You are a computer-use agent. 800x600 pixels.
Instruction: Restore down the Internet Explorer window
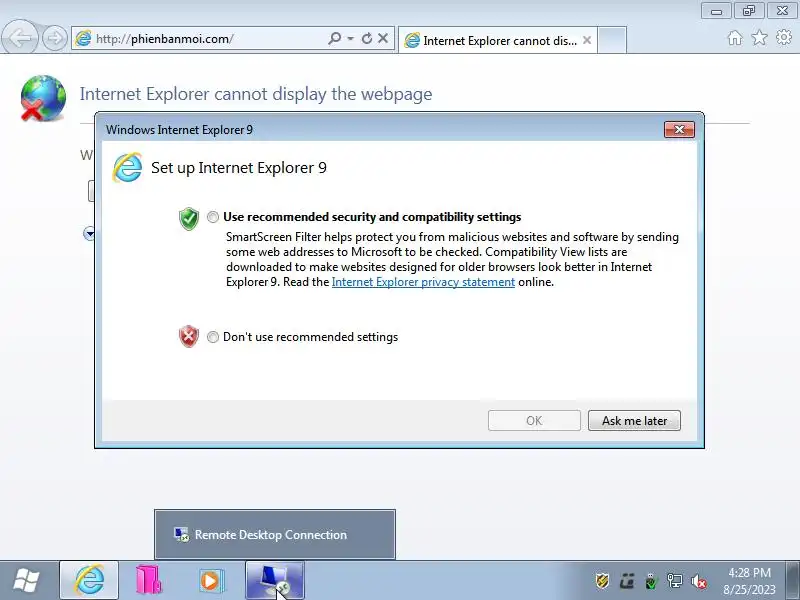(x=748, y=11)
